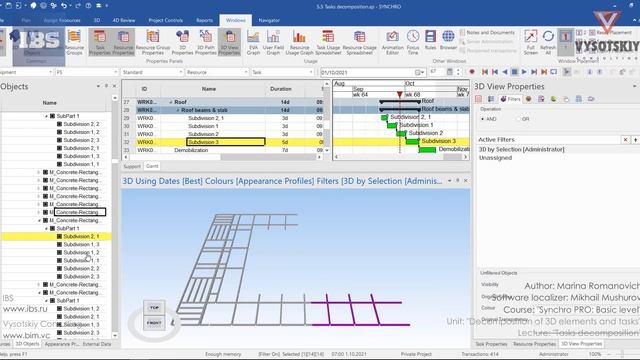The width and height of the screenshot is (640, 360).
Task: Click the list-style icon in the 3D View Properties toolbar
Action: [491, 99]
